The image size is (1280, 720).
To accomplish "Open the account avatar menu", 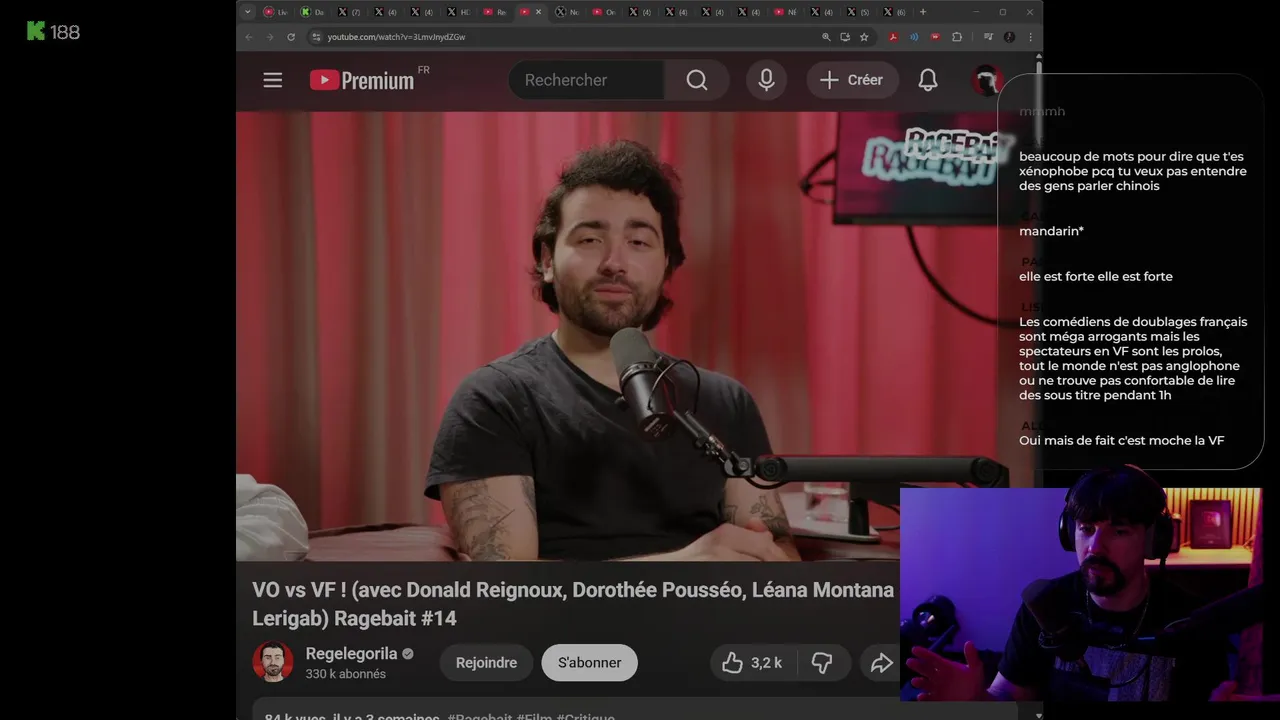I will click(x=986, y=80).
